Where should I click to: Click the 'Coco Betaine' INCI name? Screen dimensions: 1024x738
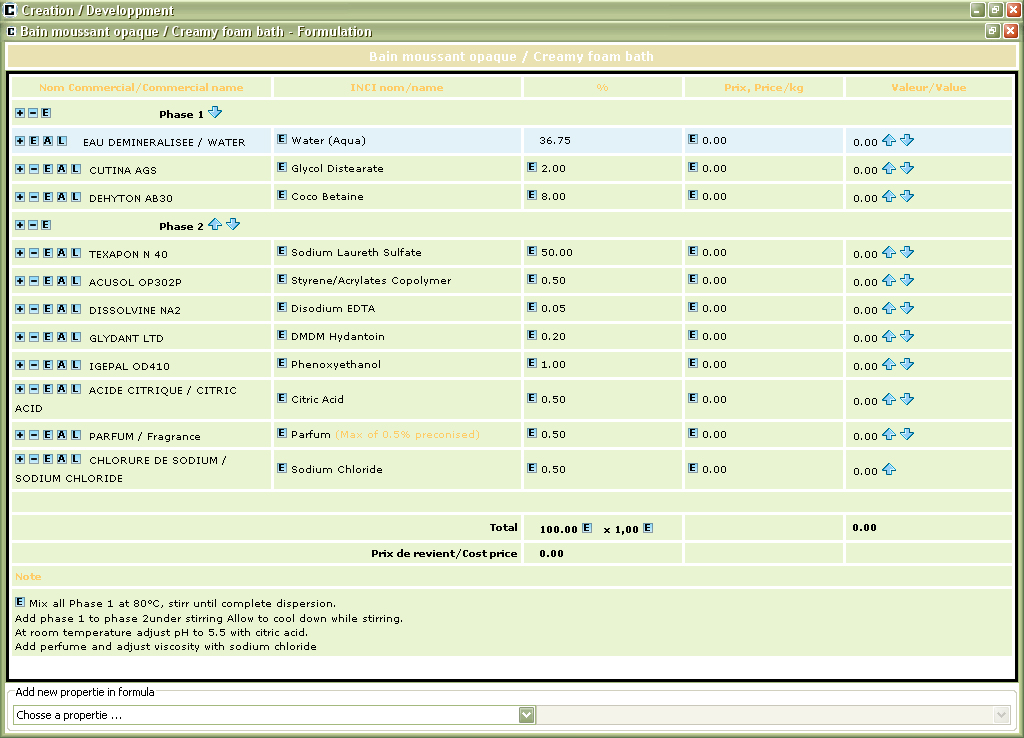pos(327,197)
